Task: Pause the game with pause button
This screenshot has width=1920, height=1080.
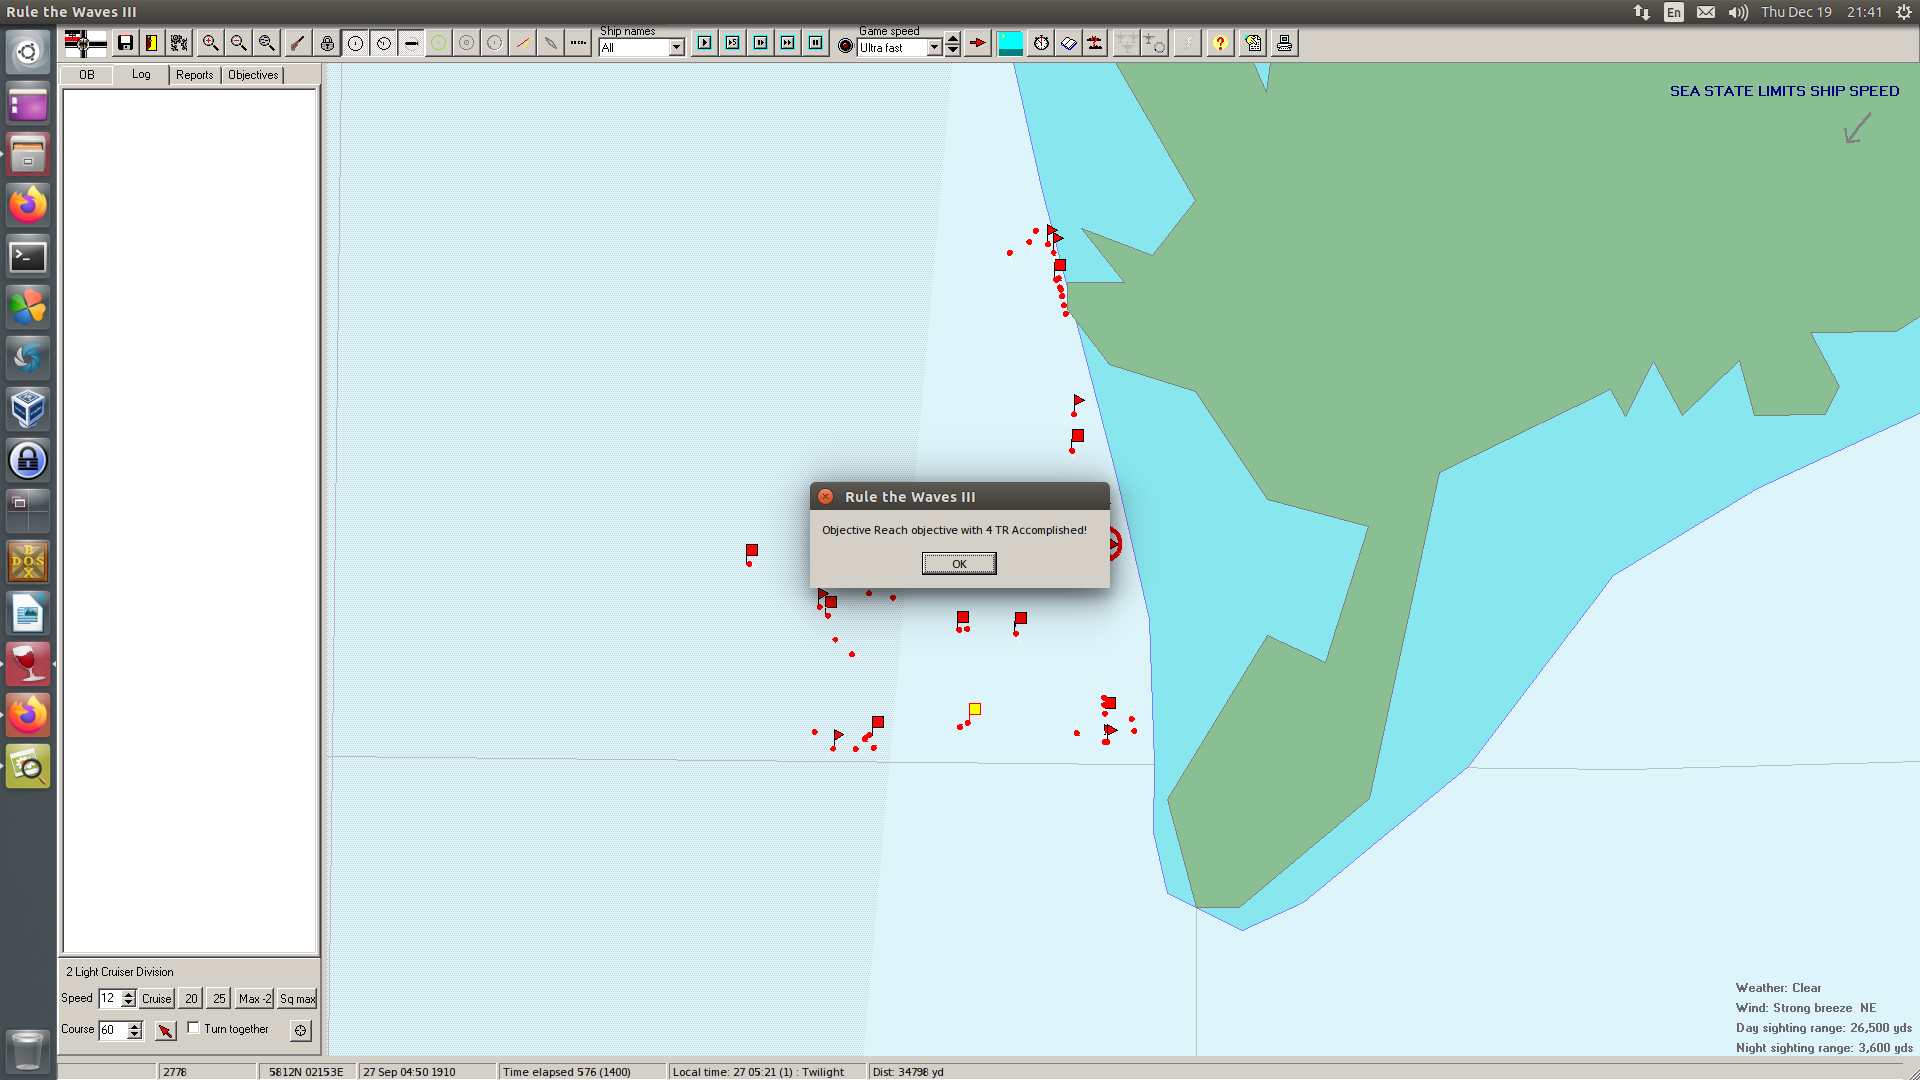Action: [x=816, y=43]
